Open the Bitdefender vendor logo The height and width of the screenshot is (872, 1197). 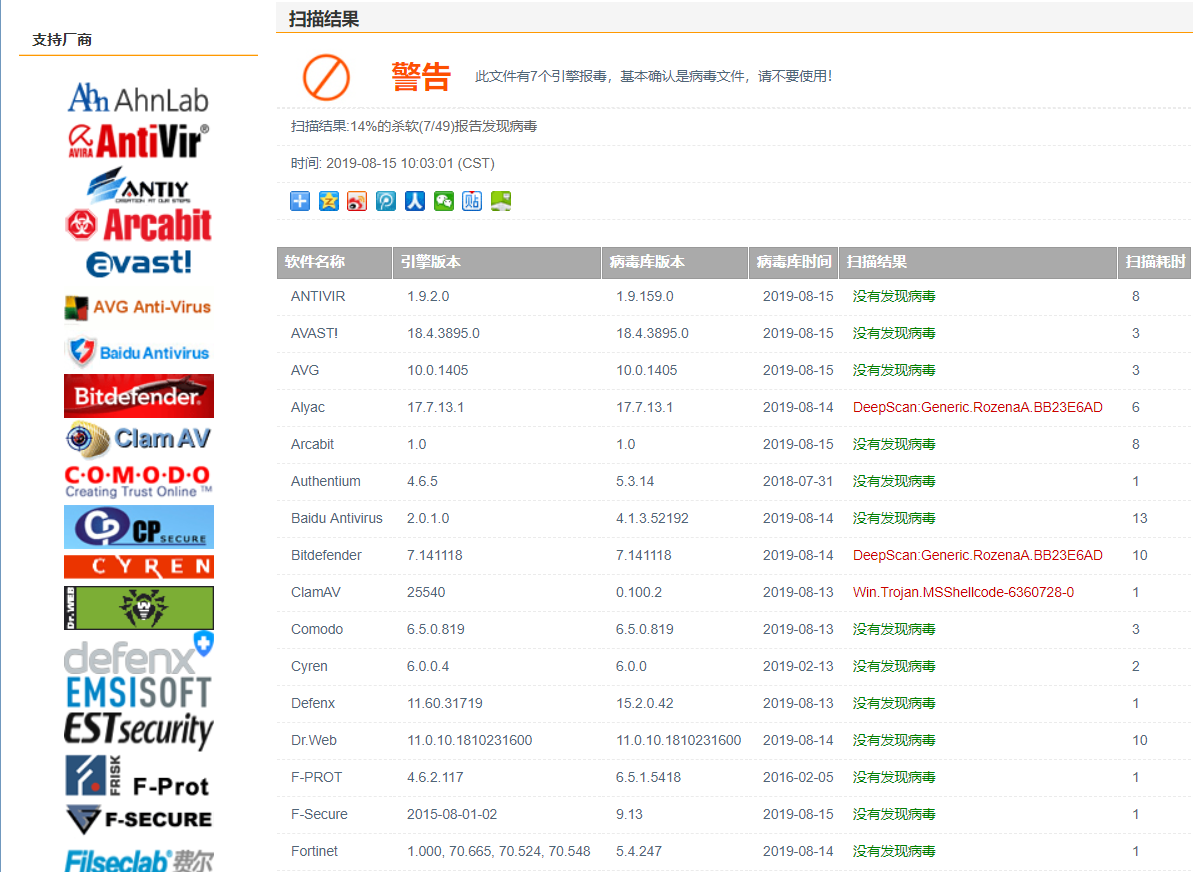pos(139,396)
